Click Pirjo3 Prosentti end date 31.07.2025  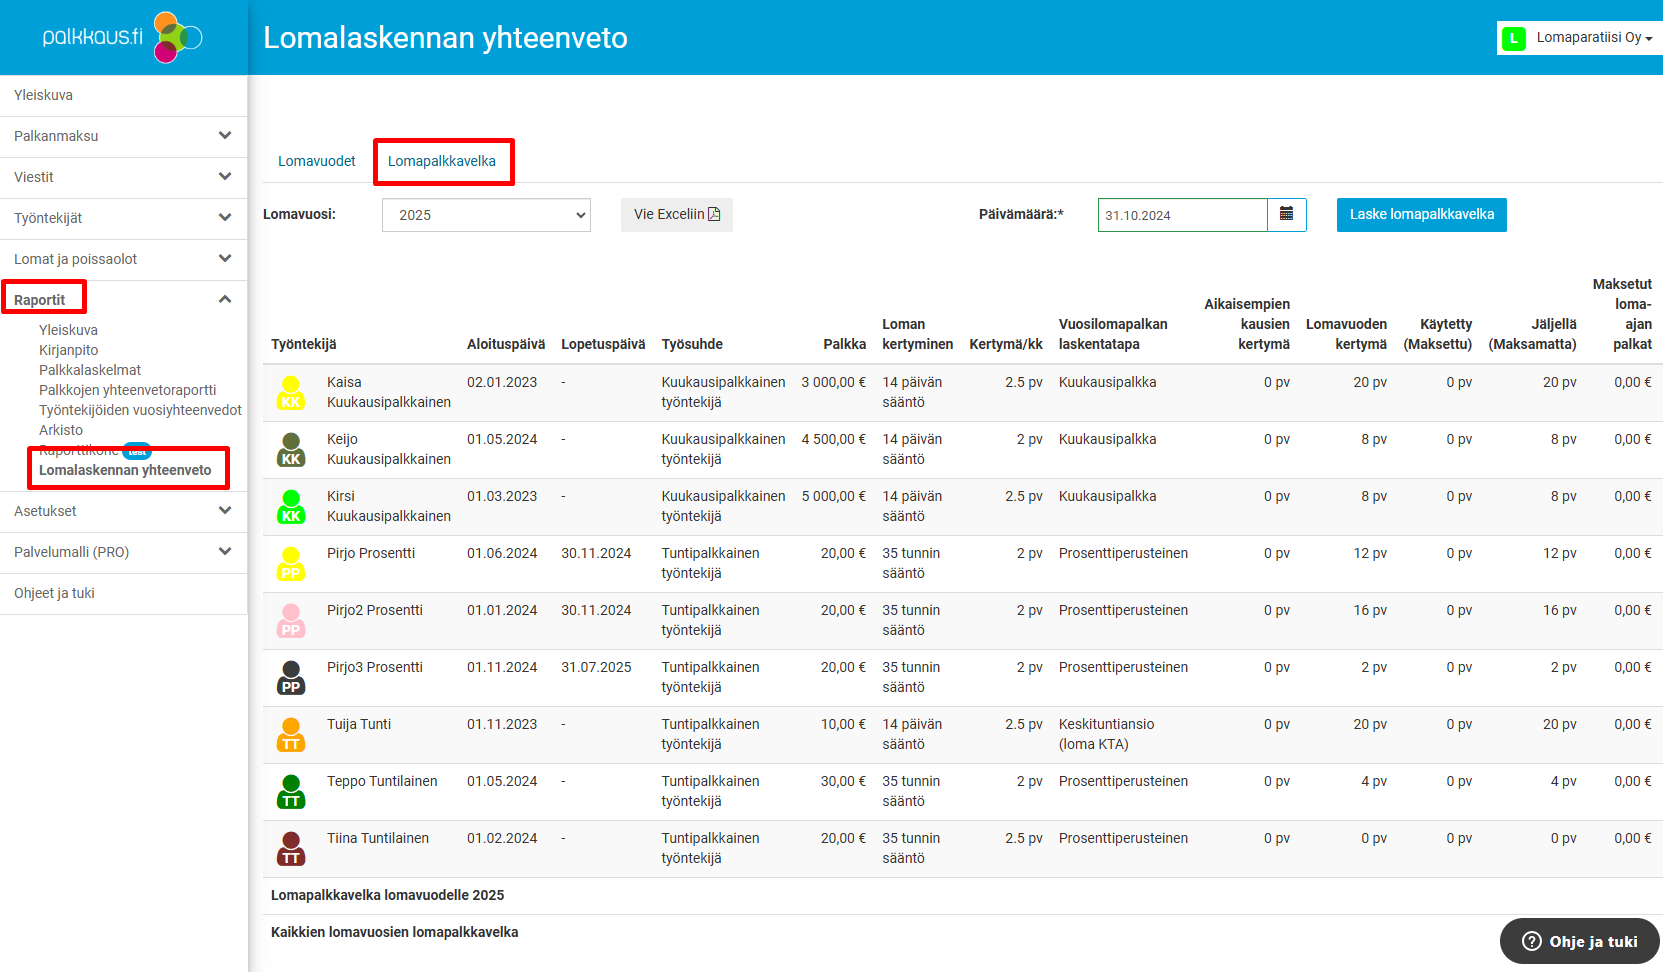click(596, 667)
